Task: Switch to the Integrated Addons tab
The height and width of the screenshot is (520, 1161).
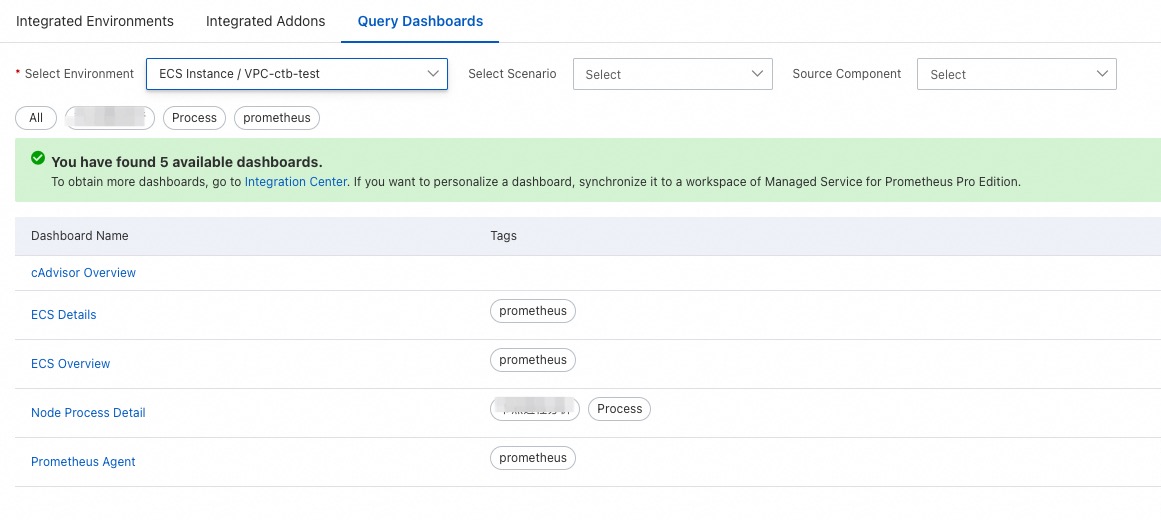Action: [x=265, y=21]
